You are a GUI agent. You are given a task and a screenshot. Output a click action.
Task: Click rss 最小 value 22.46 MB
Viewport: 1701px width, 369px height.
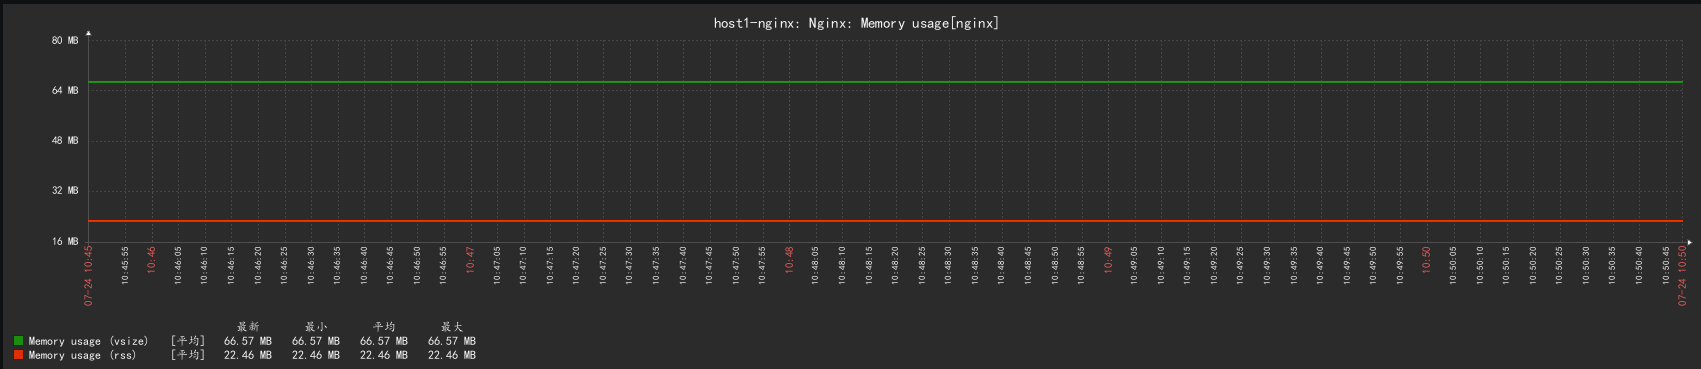(316, 355)
